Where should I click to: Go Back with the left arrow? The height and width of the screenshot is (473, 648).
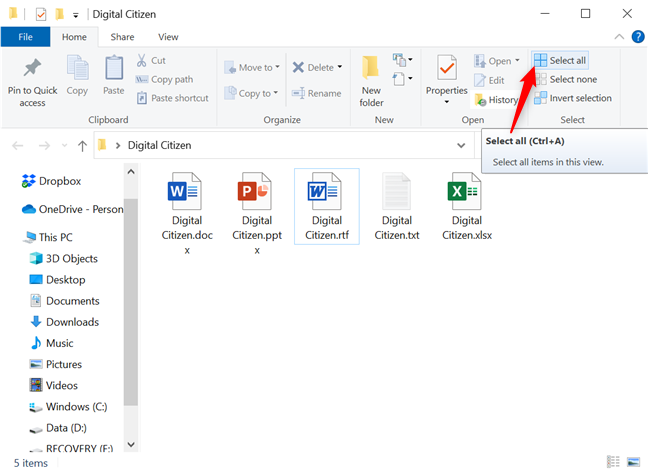click(17, 145)
